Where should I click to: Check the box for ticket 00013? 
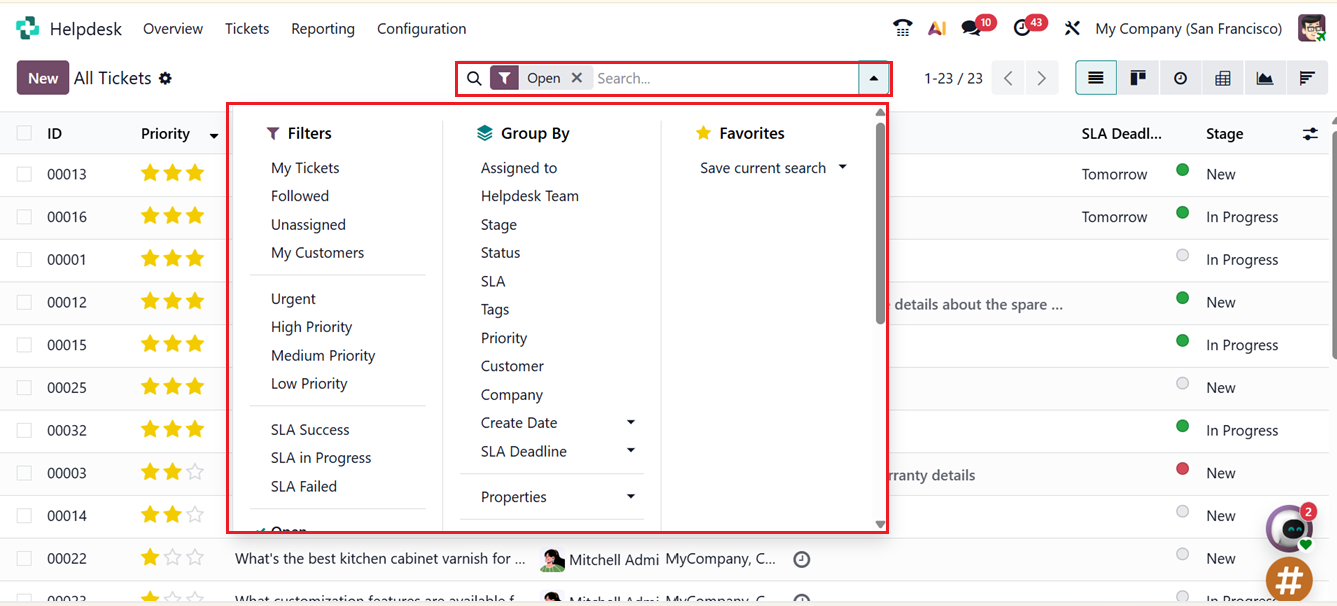click(24, 174)
